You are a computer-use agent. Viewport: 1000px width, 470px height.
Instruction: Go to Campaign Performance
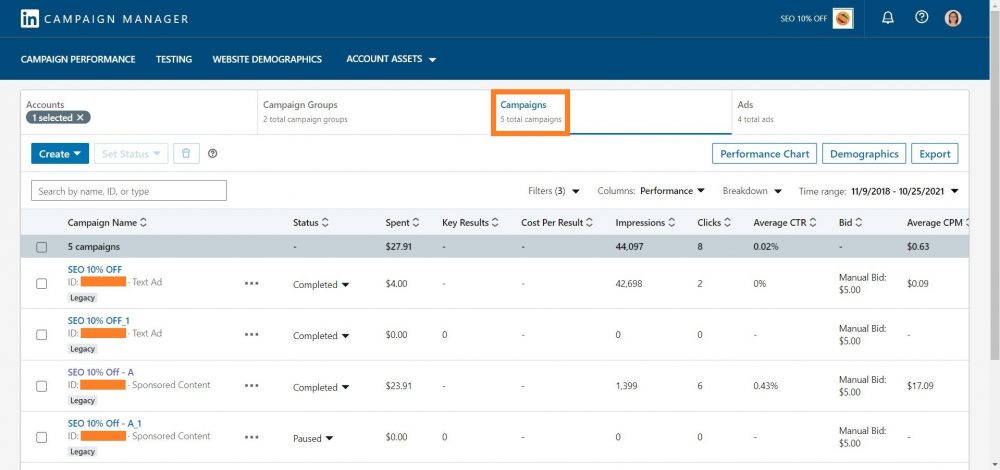78,59
